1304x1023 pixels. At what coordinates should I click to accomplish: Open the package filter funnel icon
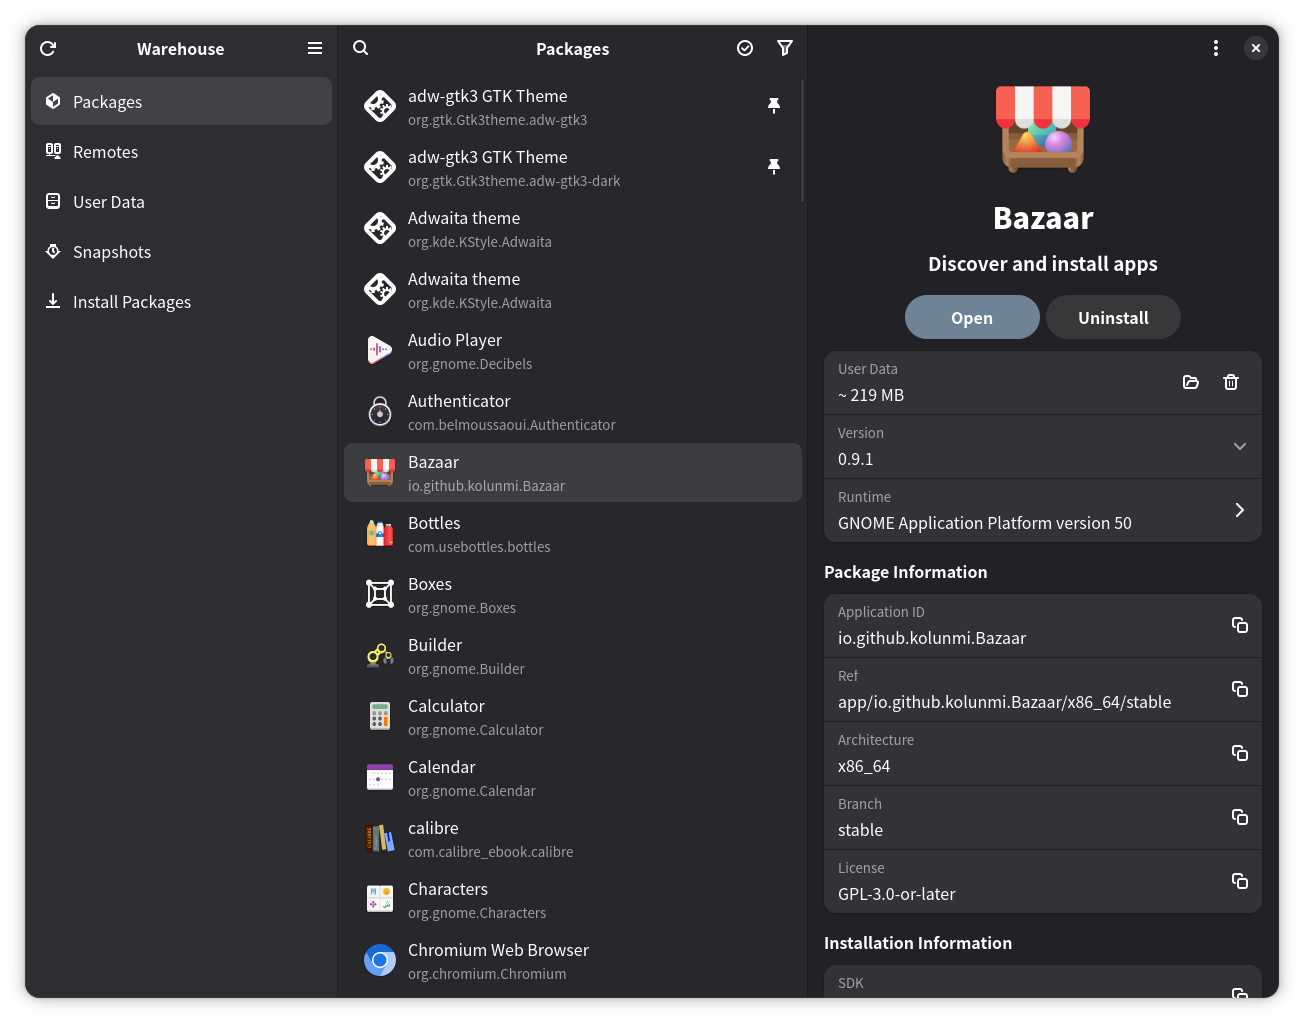click(x=785, y=47)
